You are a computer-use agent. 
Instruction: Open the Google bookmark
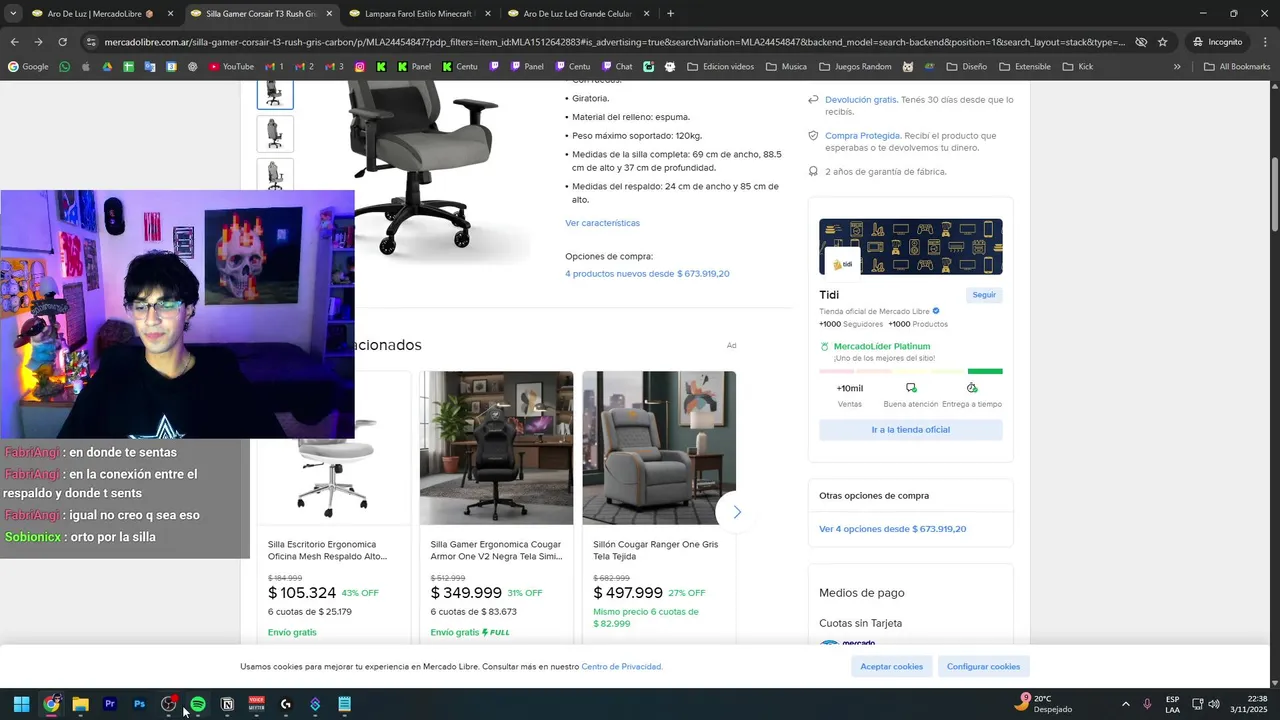click(x=28, y=67)
